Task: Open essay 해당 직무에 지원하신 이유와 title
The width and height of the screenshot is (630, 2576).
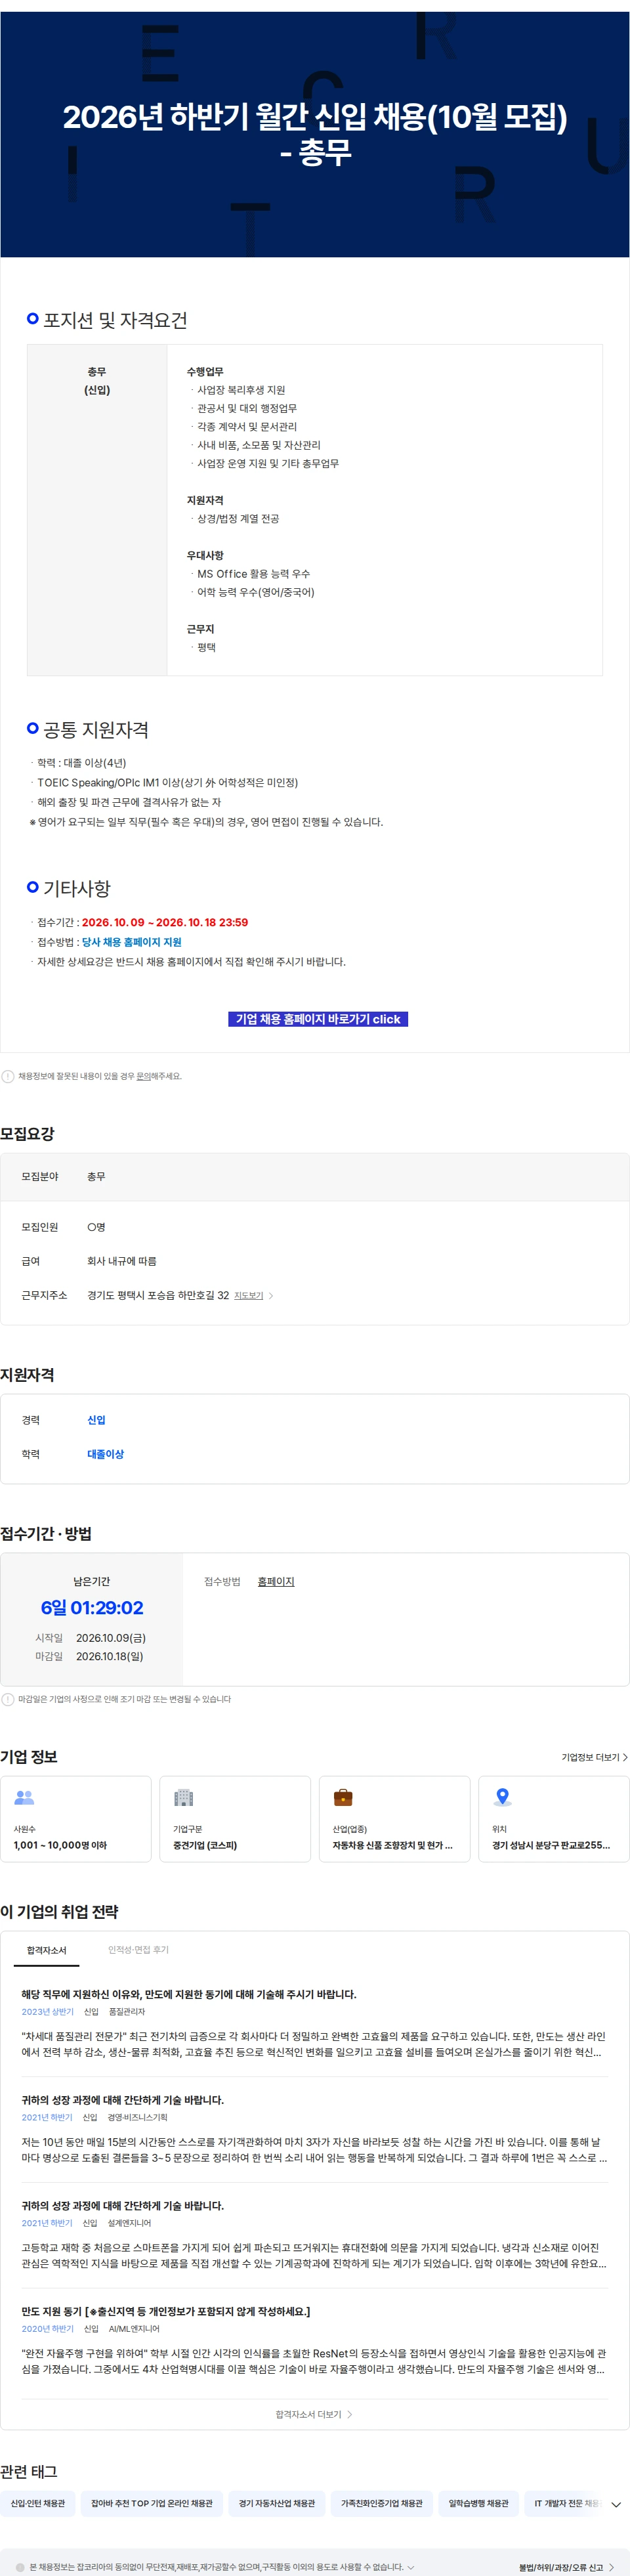Action: 189,1994
